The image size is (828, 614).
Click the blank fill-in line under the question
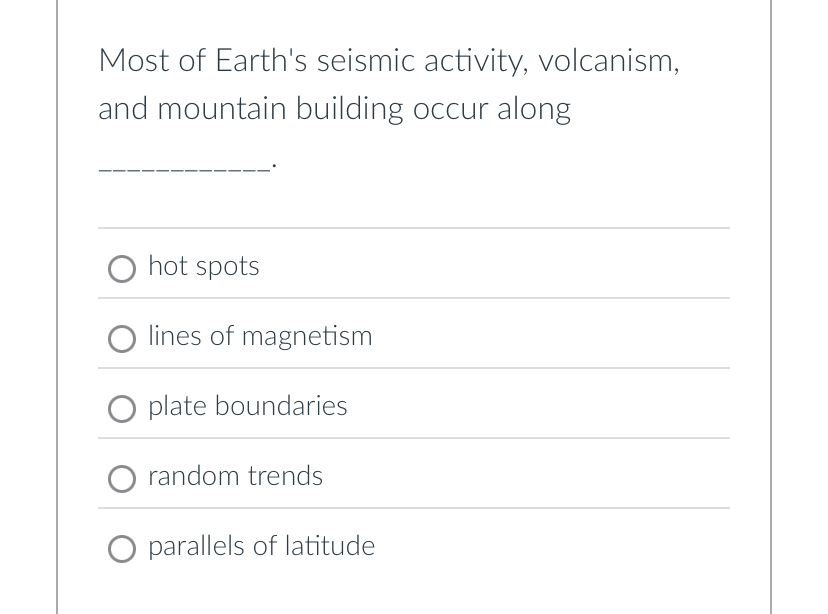(x=183, y=166)
